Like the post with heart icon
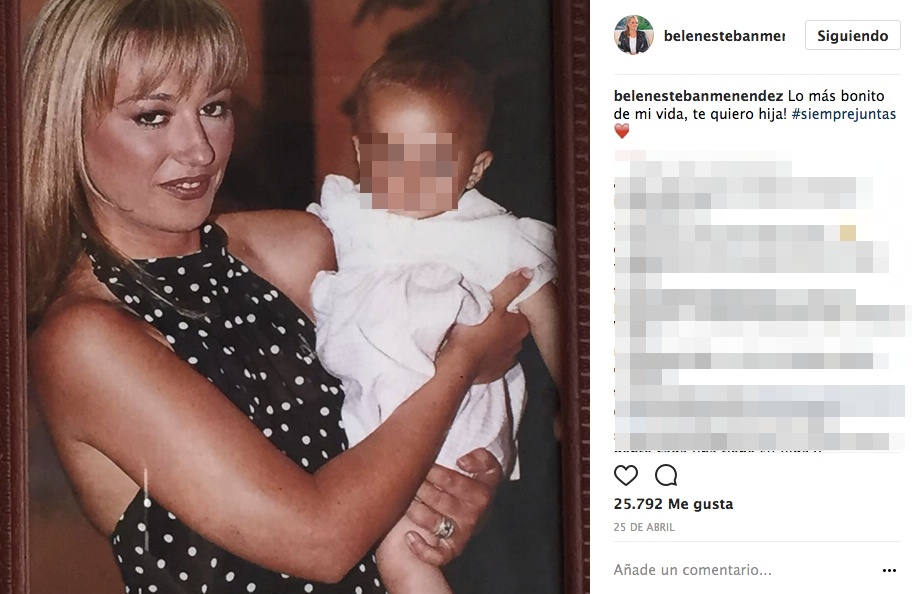 coord(626,475)
